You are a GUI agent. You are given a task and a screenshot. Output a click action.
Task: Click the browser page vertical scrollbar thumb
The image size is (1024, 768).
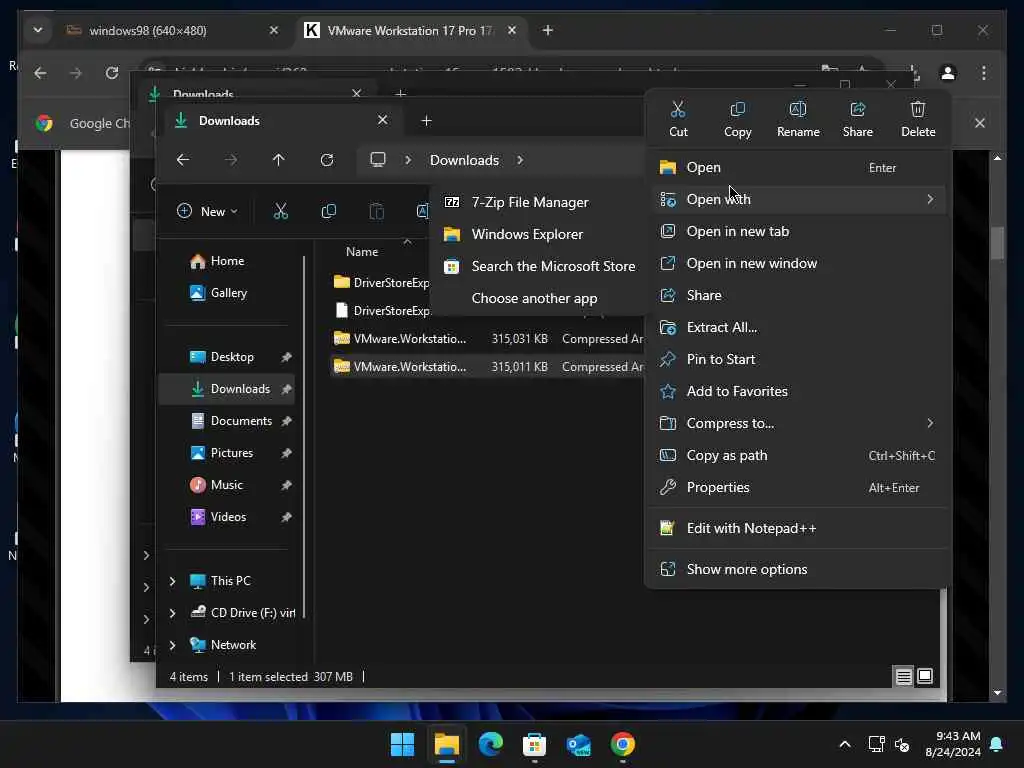[997, 243]
